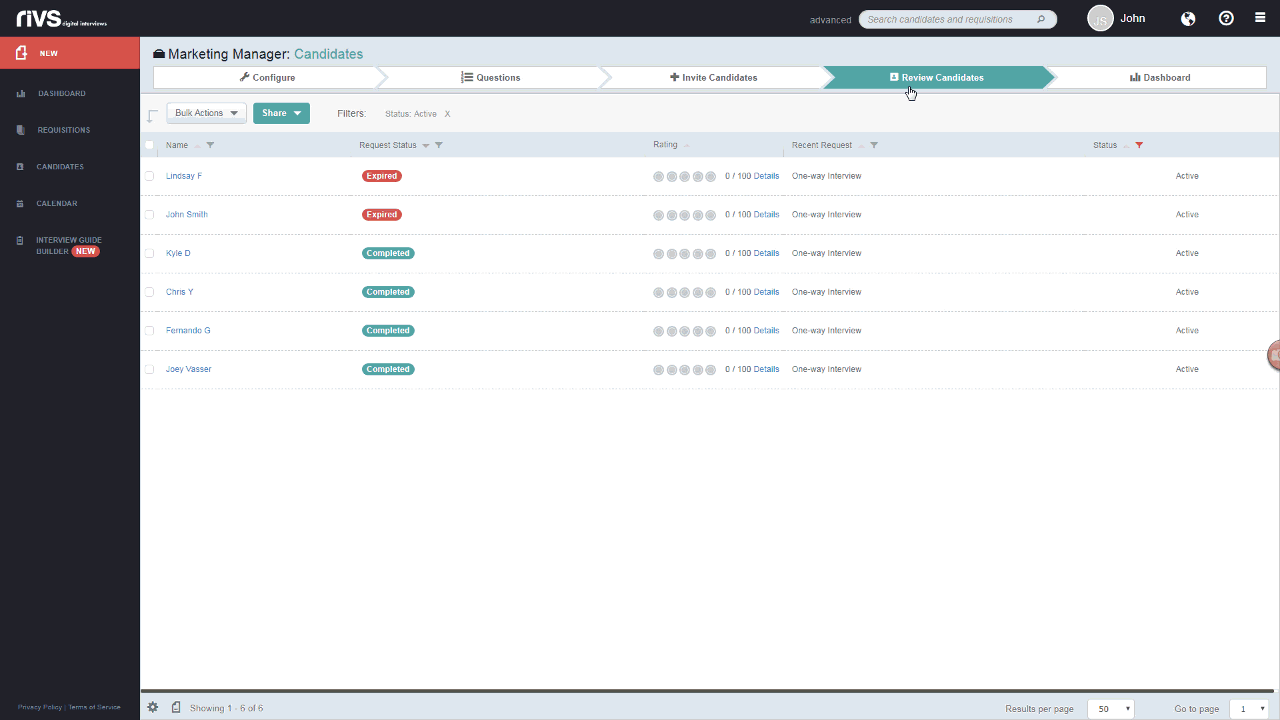
Task: Click the first rating circle for Lindsay F
Action: [659, 176]
